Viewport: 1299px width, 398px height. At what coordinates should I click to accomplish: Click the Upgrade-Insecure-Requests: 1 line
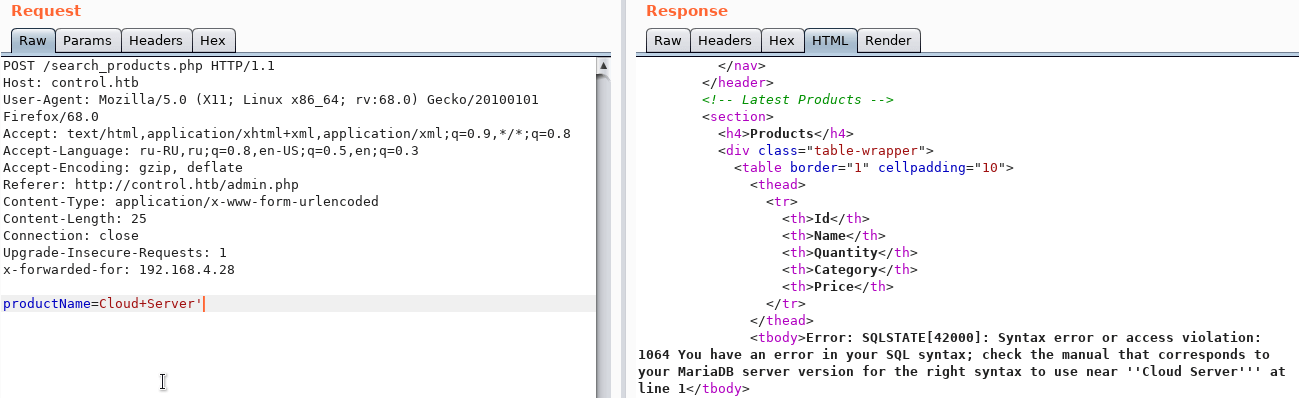[115, 253]
